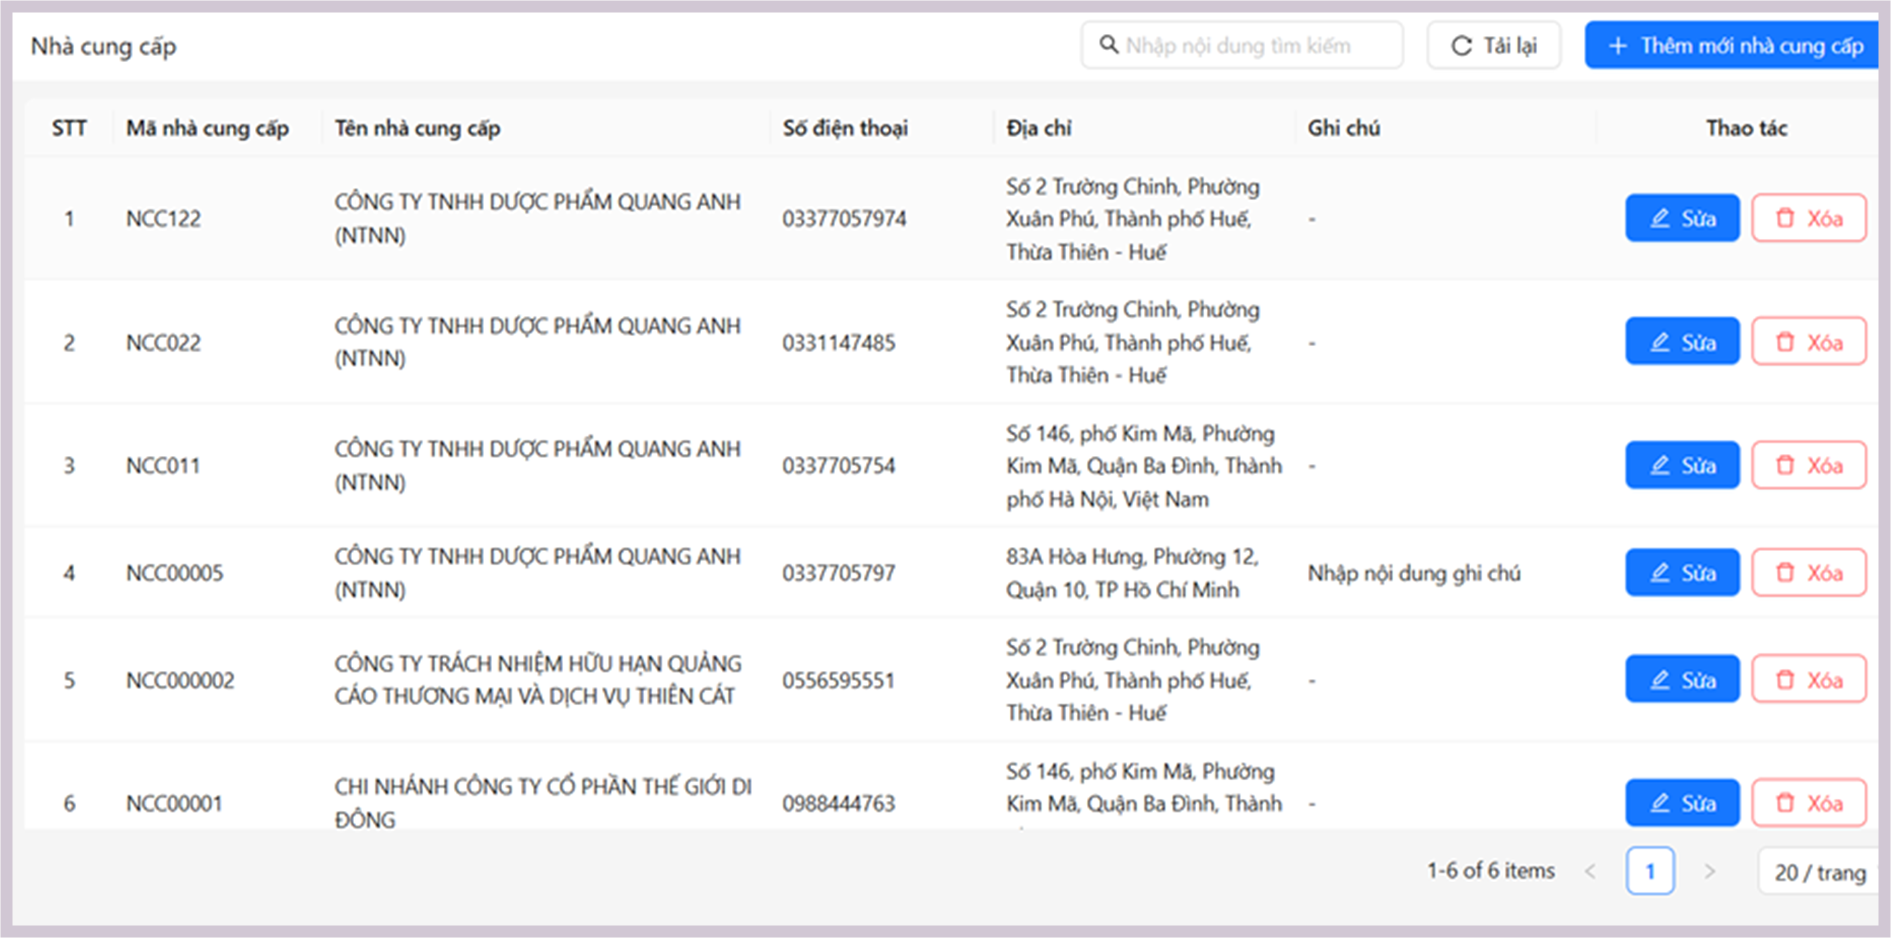Delete supplier NCC00005 with Xóa button
Viewport: 1891px width, 938px height.
point(1809,573)
